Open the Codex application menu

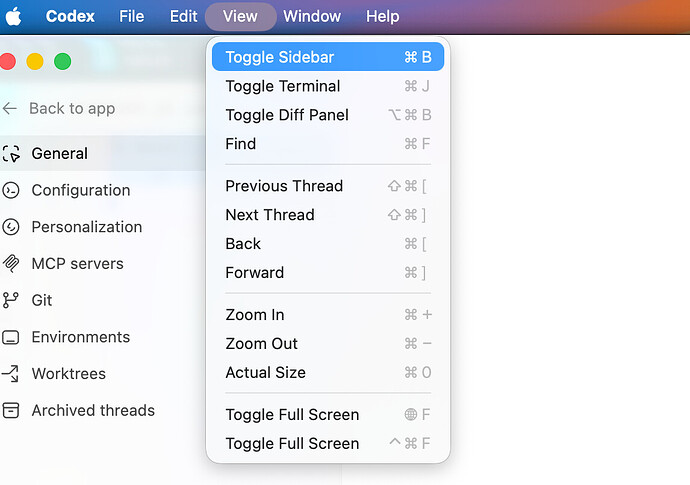pyautogui.click(x=70, y=16)
